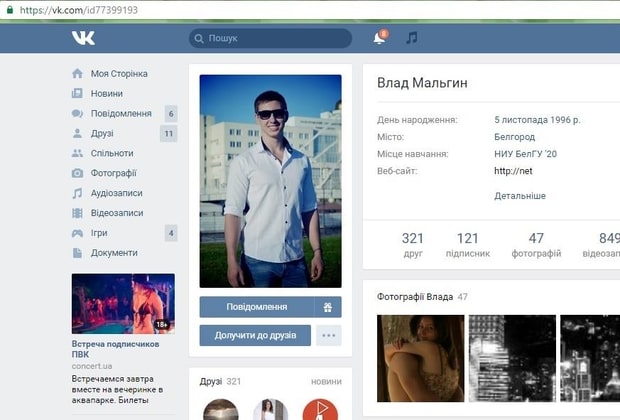620x420 pixels.
Task: Open Друзі in the left menu
Action: coord(102,133)
